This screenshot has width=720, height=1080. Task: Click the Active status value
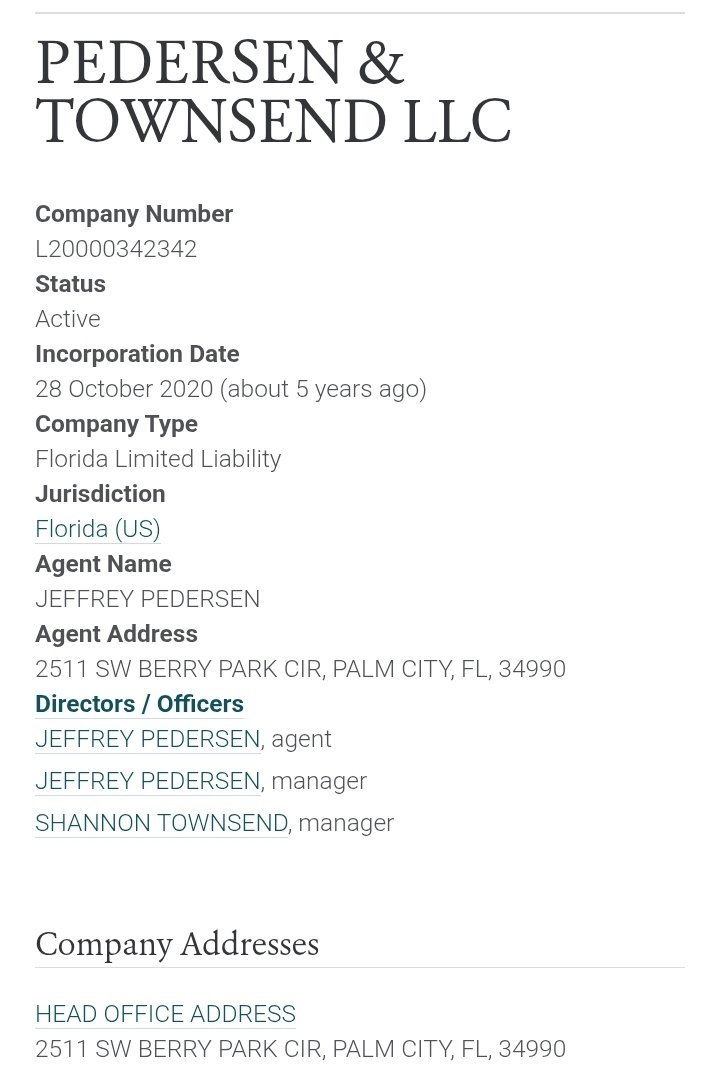click(68, 319)
